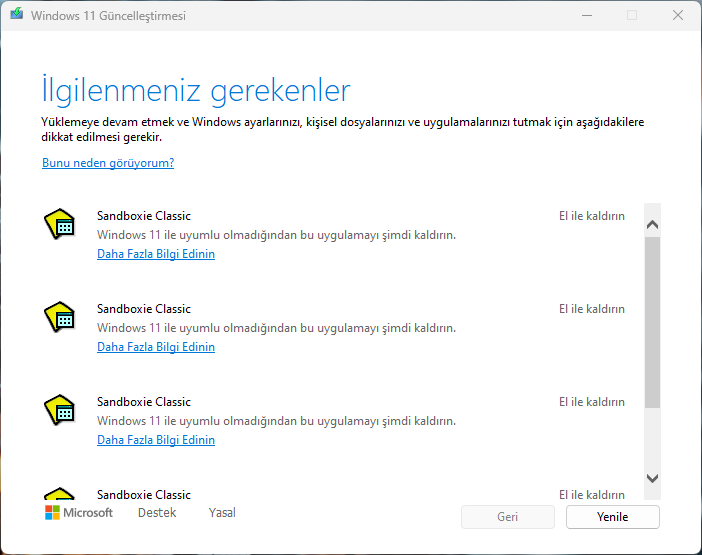This screenshot has width=702, height=555.
Task: Click the Yenile button
Action: (x=612, y=517)
